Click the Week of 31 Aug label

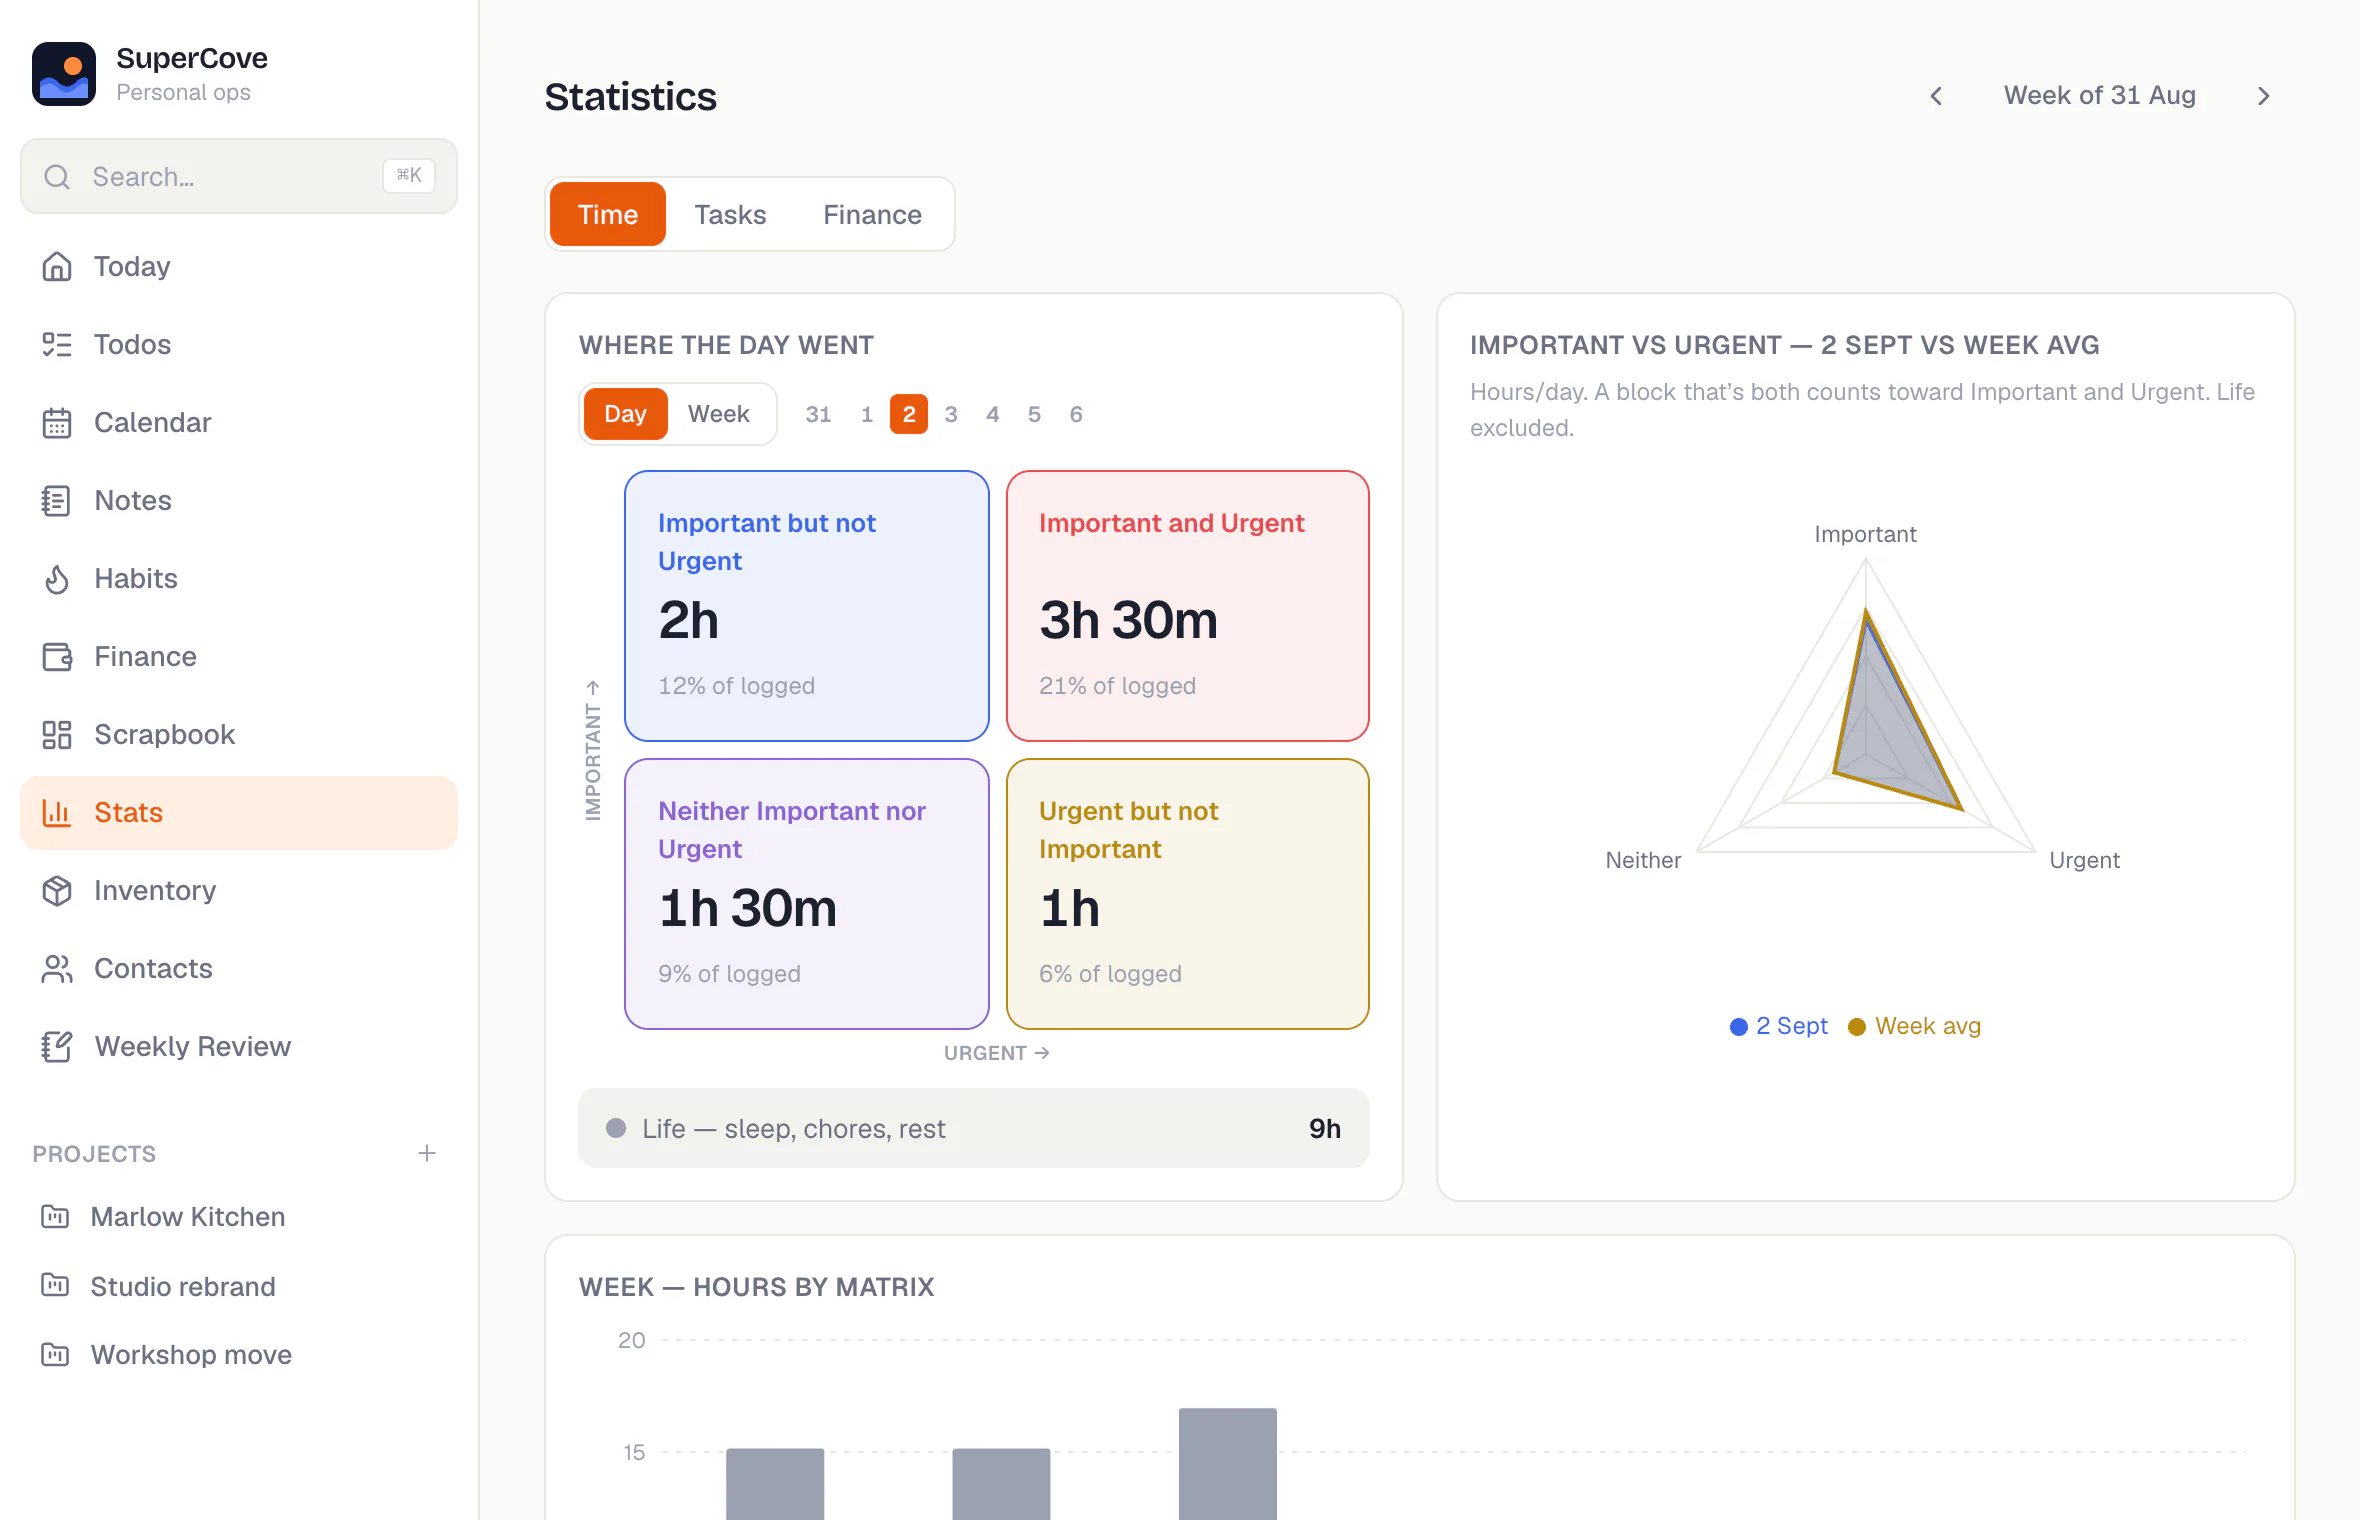(x=2100, y=95)
